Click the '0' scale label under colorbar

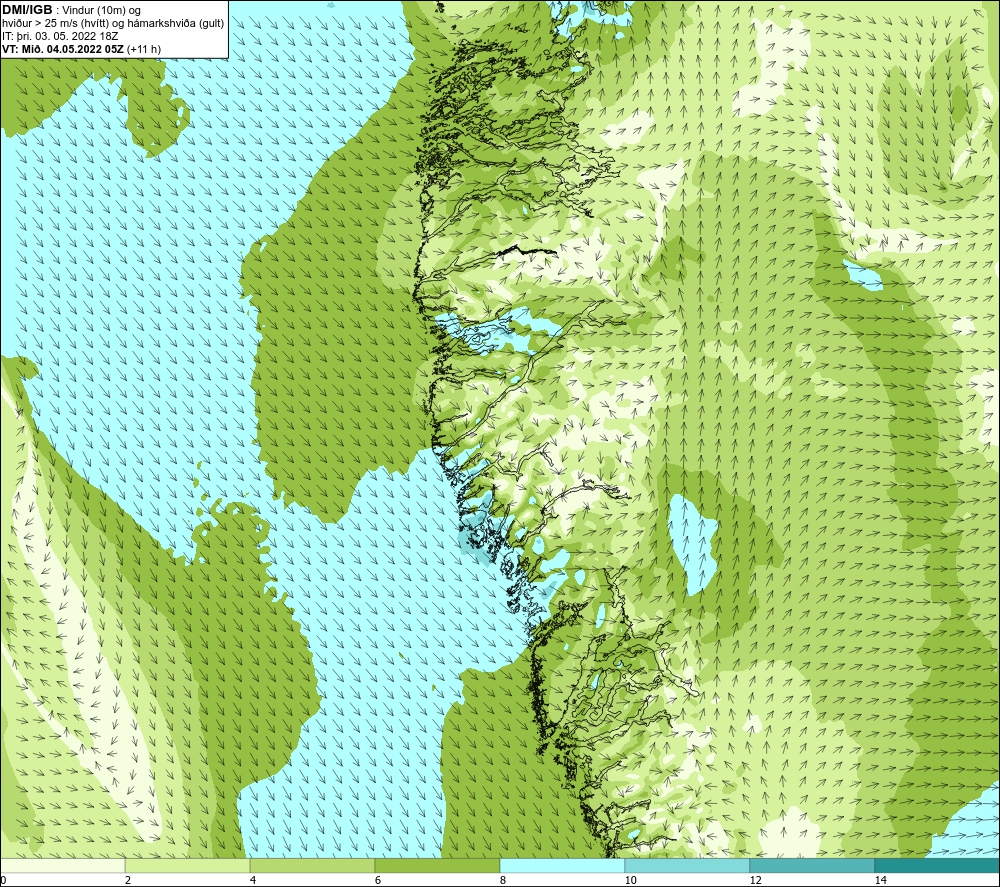click(4, 880)
